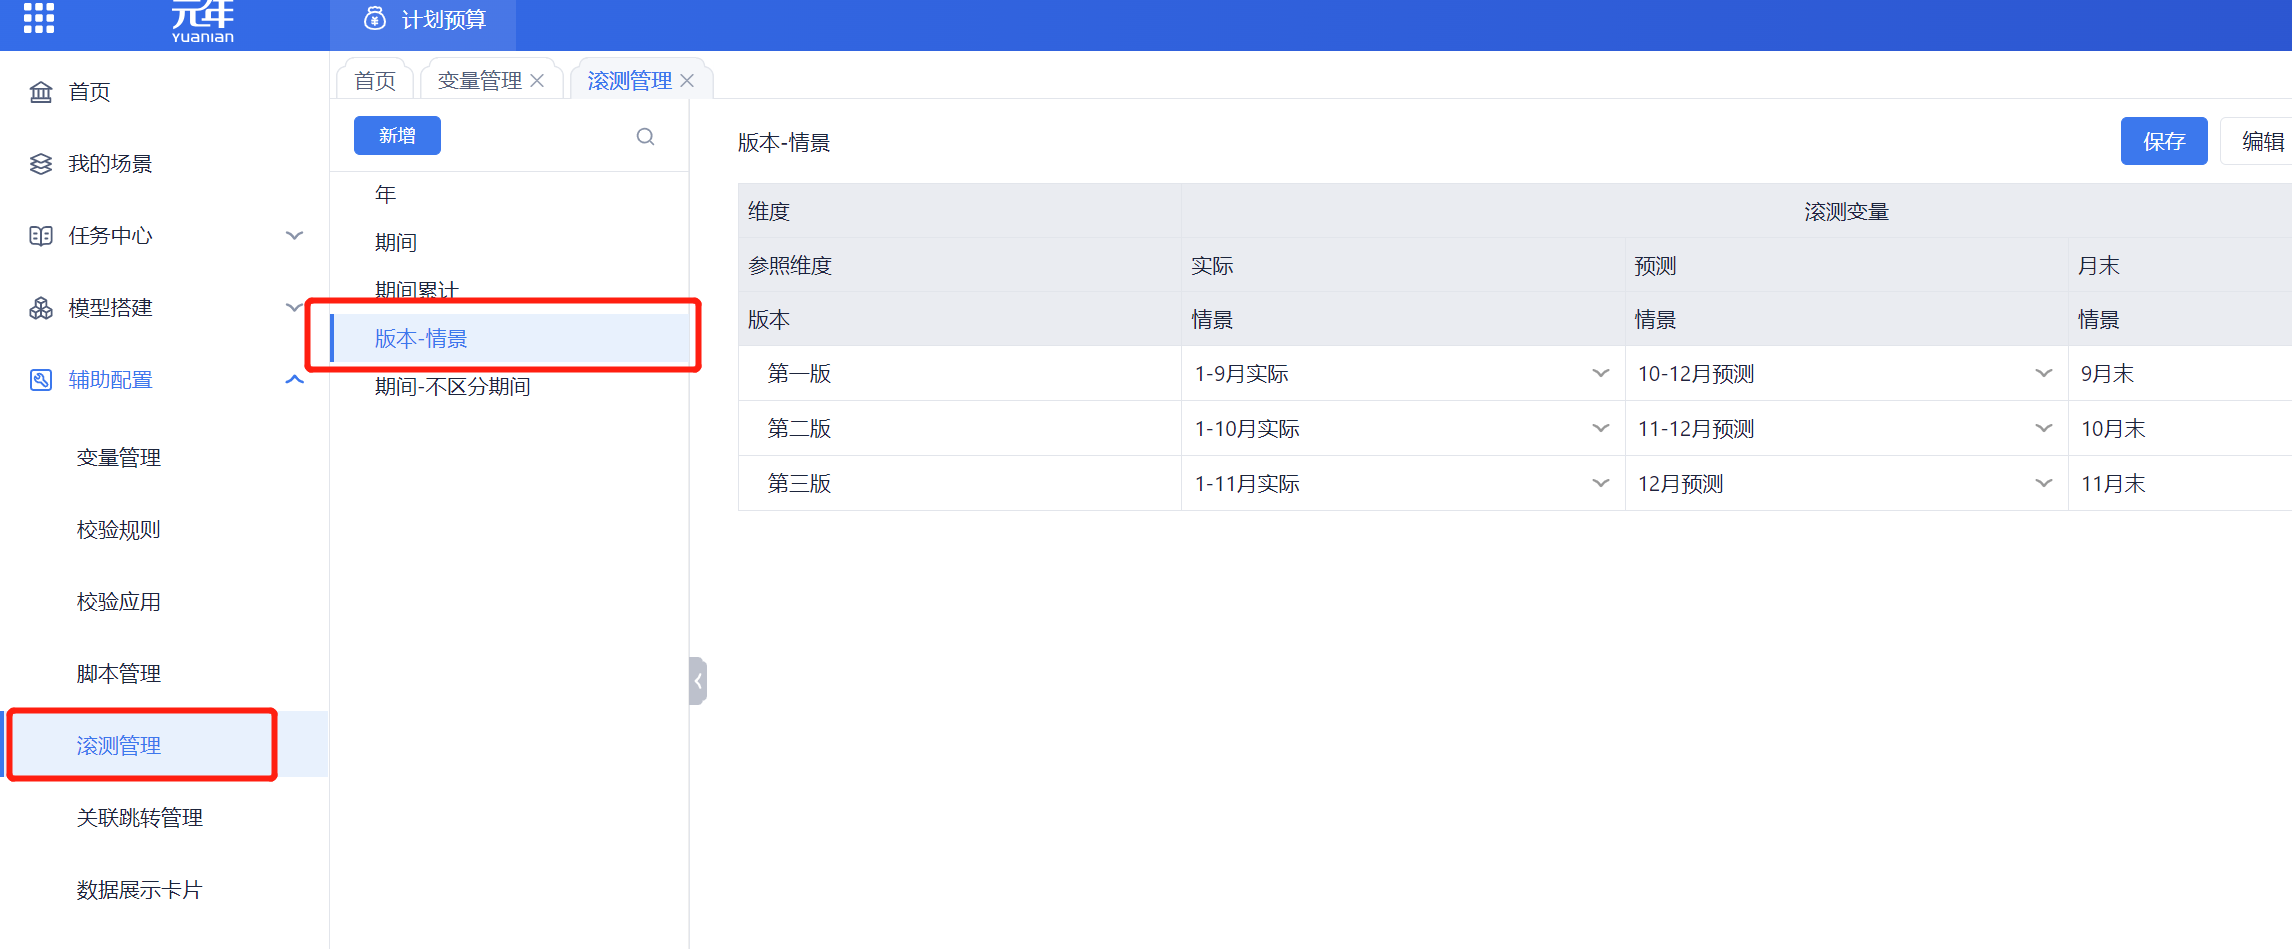Click the 辅助配置 sidebar icon
This screenshot has height=949, width=2292.
tap(41, 380)
